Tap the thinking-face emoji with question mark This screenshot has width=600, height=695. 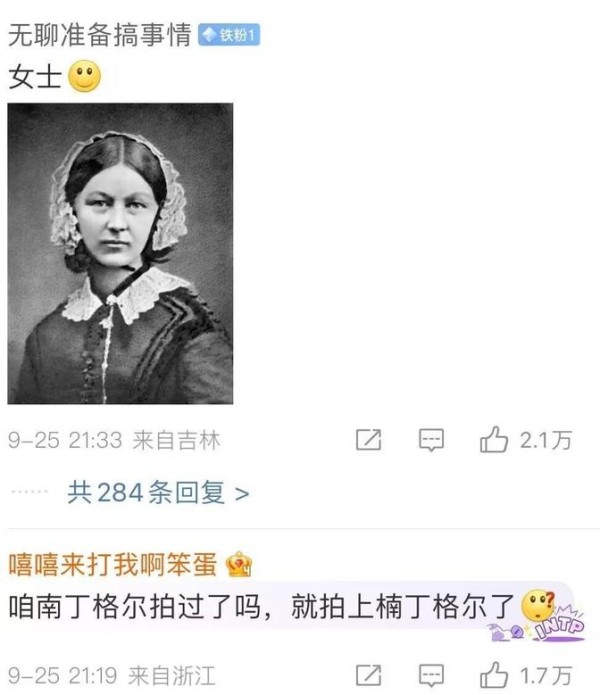click(x=538, y=605)
